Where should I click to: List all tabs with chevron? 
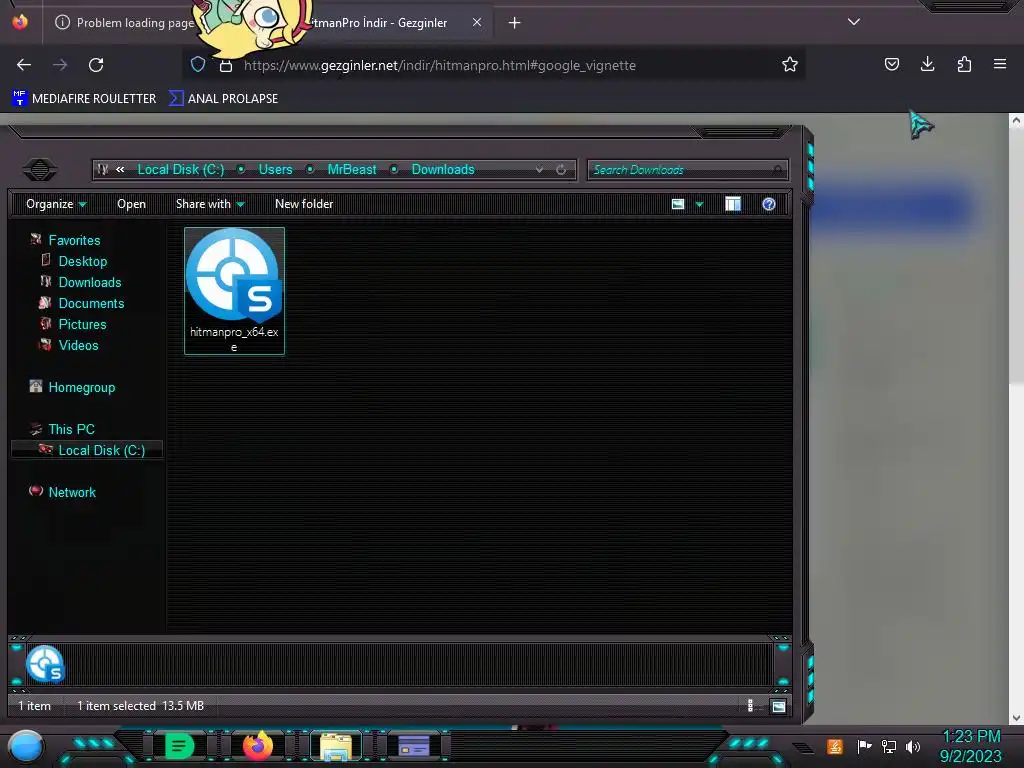[x=854, y=22]
